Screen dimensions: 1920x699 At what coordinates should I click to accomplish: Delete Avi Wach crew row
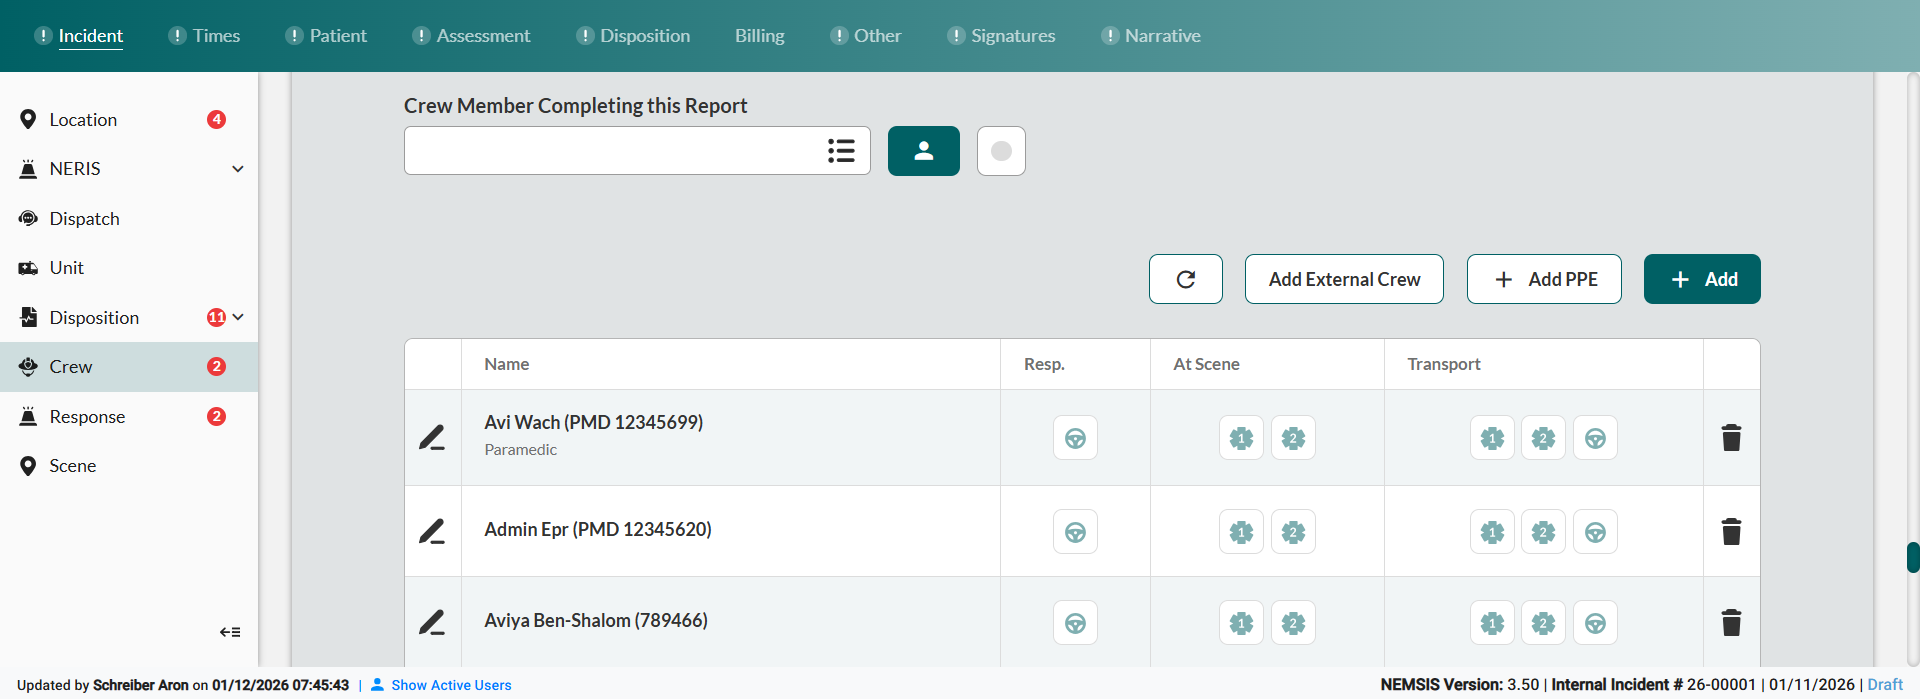point(1731,438)
